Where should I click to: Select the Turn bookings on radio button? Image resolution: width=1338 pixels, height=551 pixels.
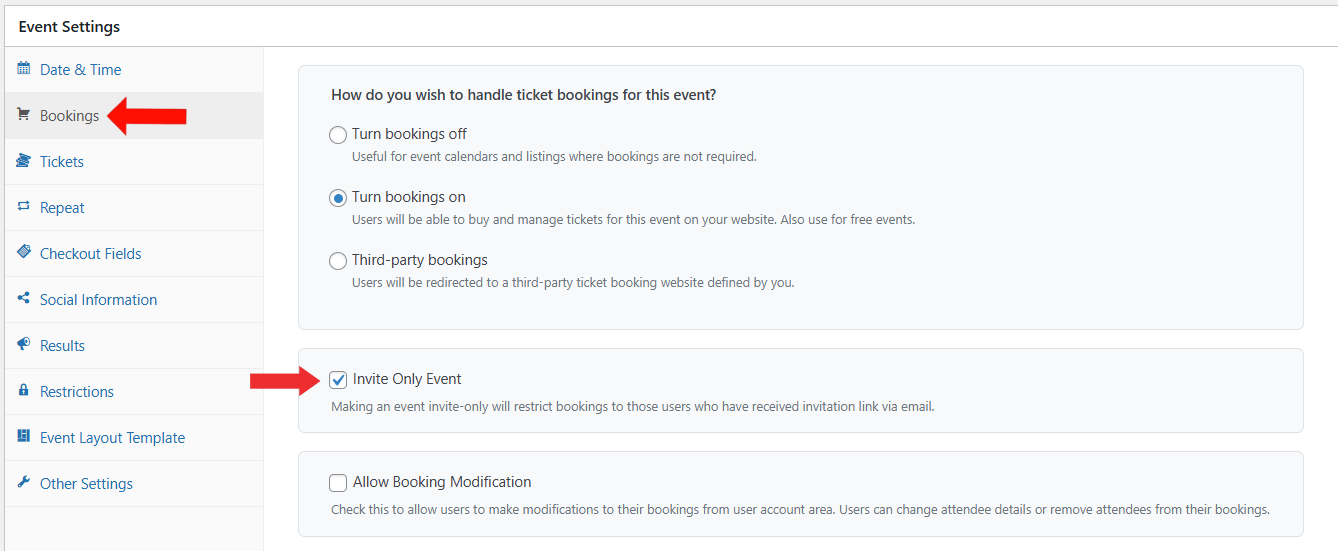point(338,198)
